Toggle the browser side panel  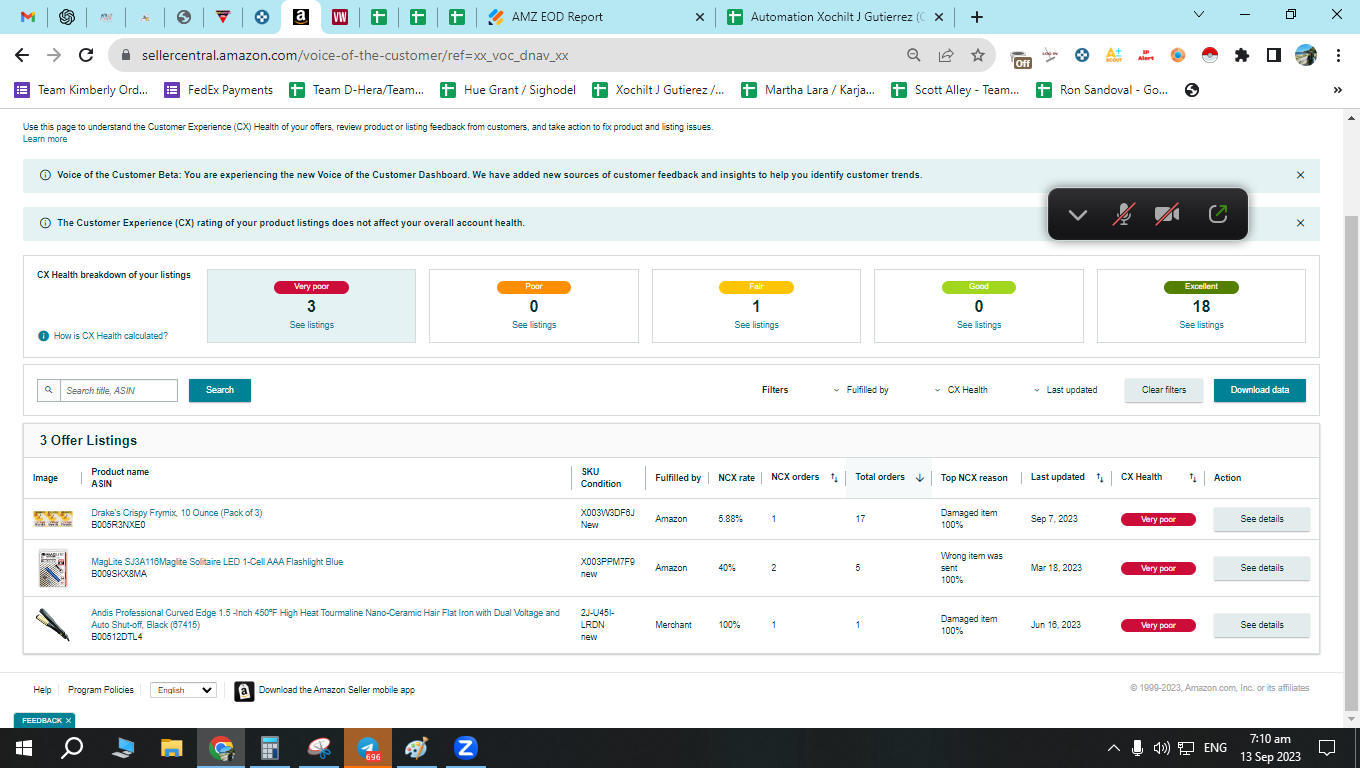point(1274,55)
